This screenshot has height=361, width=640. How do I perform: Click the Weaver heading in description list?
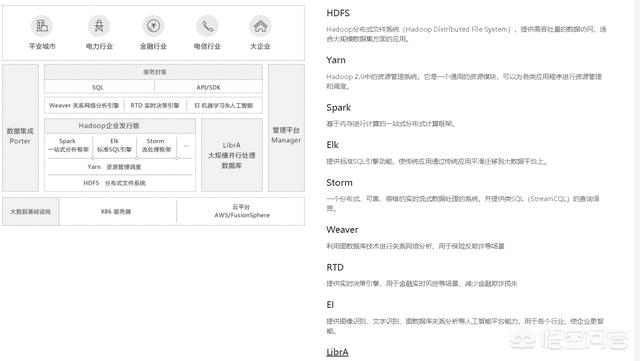[342, 230]
